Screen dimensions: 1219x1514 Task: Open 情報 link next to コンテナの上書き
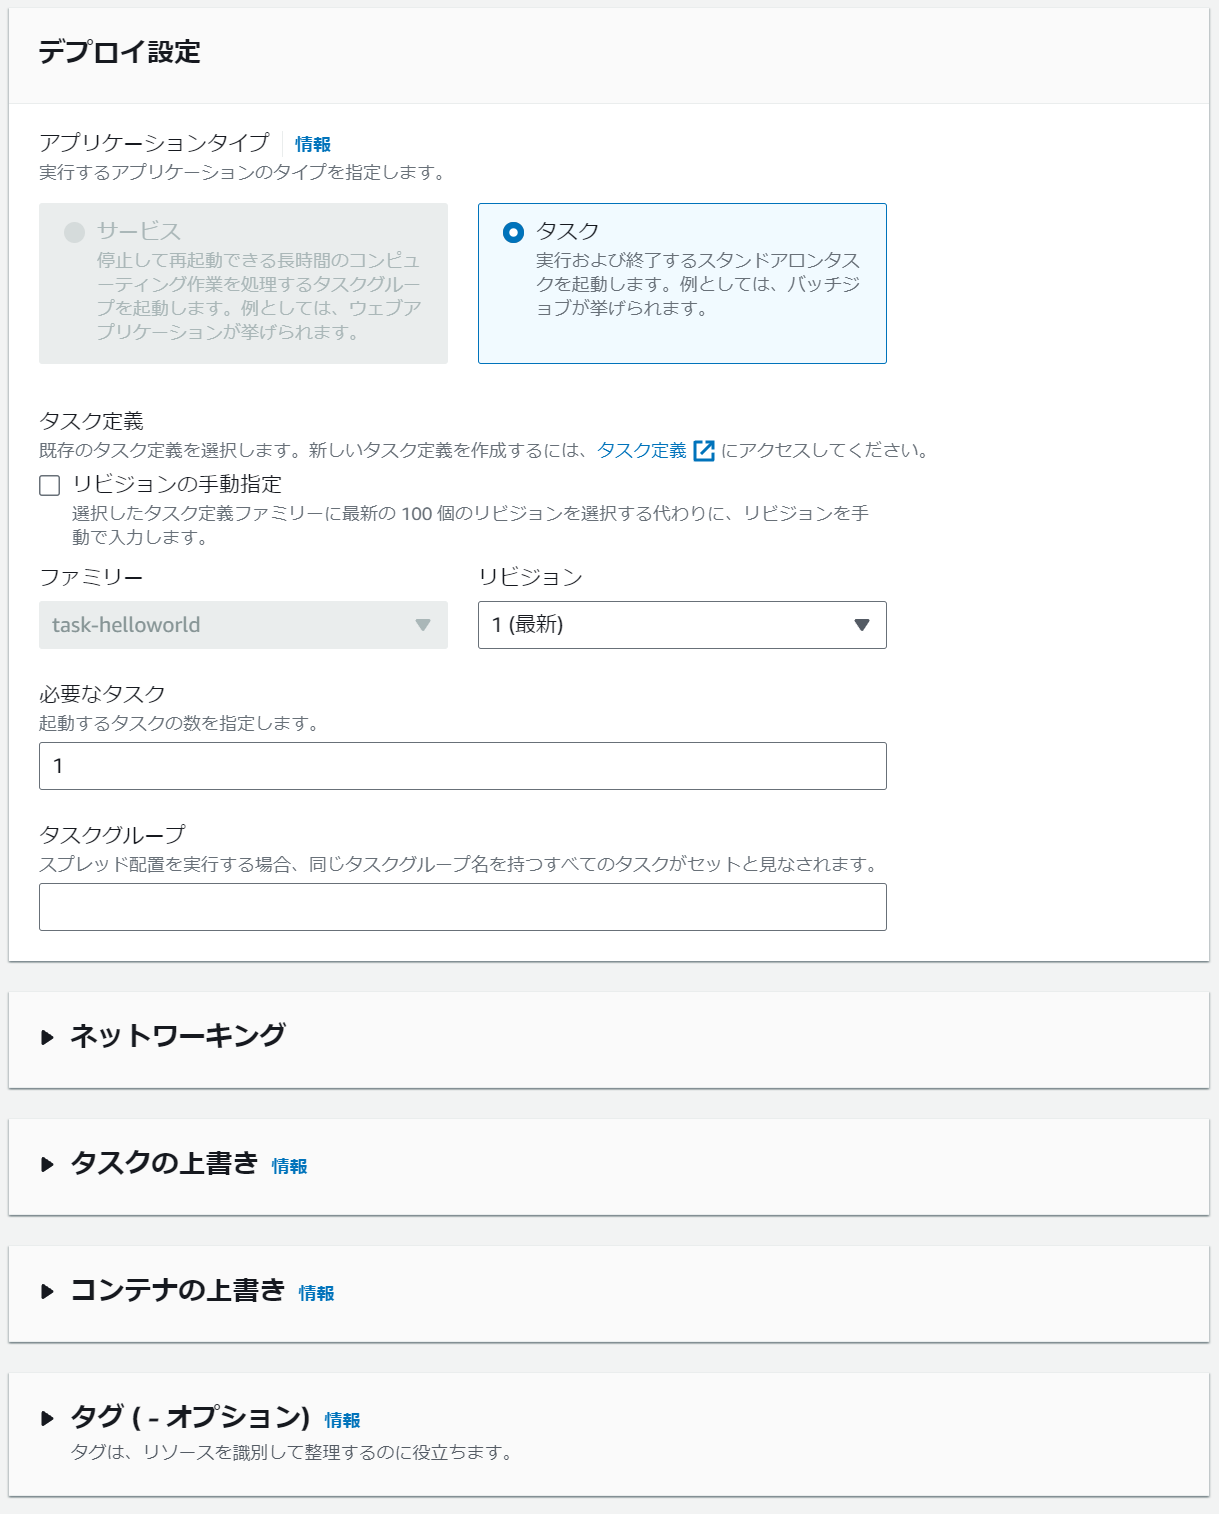317,1293
